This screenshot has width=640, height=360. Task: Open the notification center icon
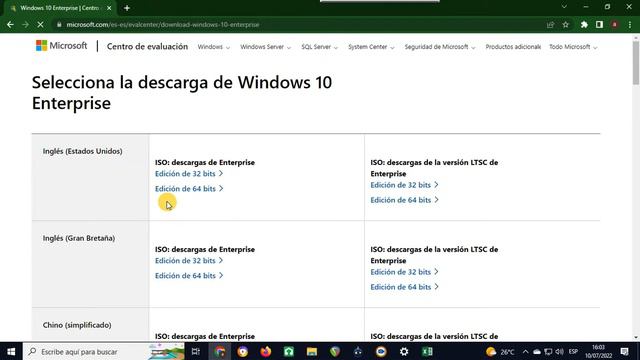[x=624, y=351]
